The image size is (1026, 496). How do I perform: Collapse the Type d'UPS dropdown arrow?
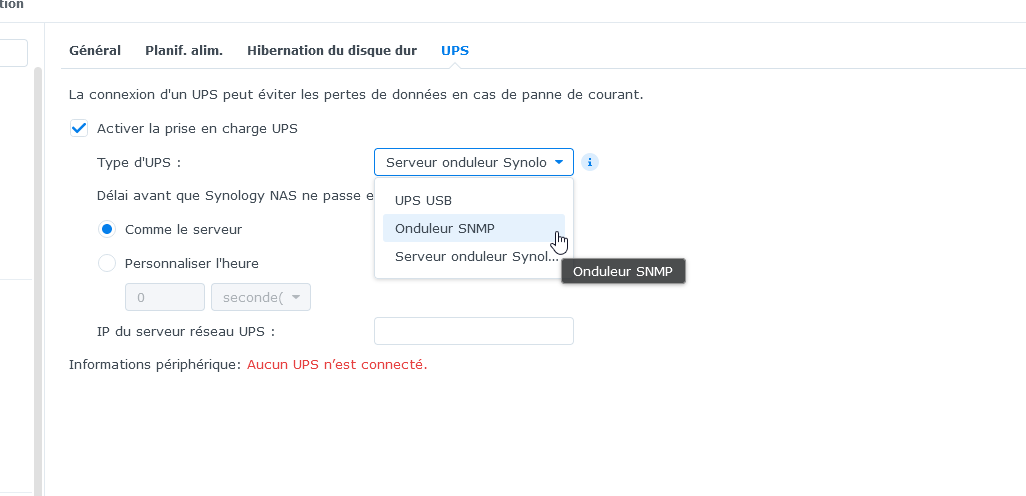pyautogui.click(x=558, y=162)
